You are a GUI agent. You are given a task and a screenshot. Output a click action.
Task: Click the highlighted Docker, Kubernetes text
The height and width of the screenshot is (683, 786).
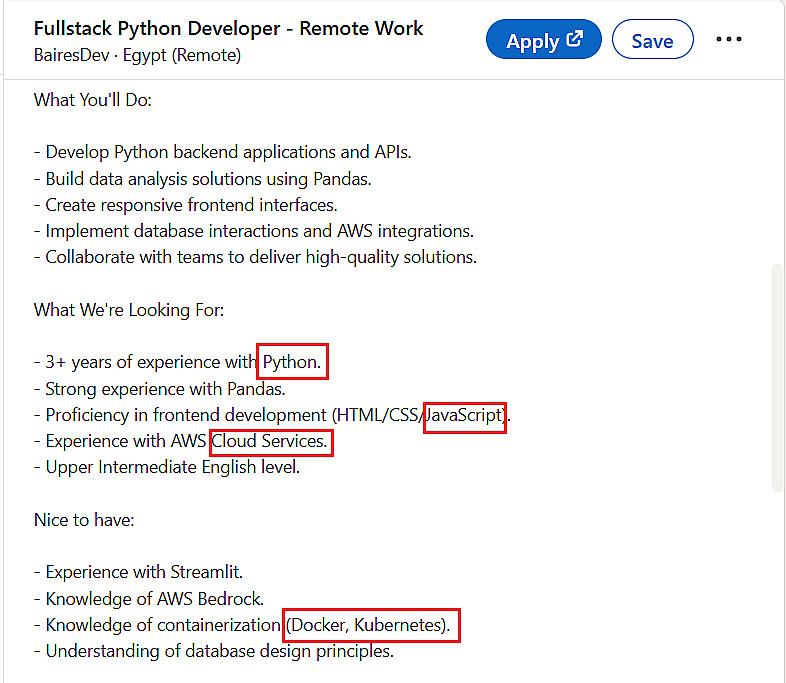(370, 625)
